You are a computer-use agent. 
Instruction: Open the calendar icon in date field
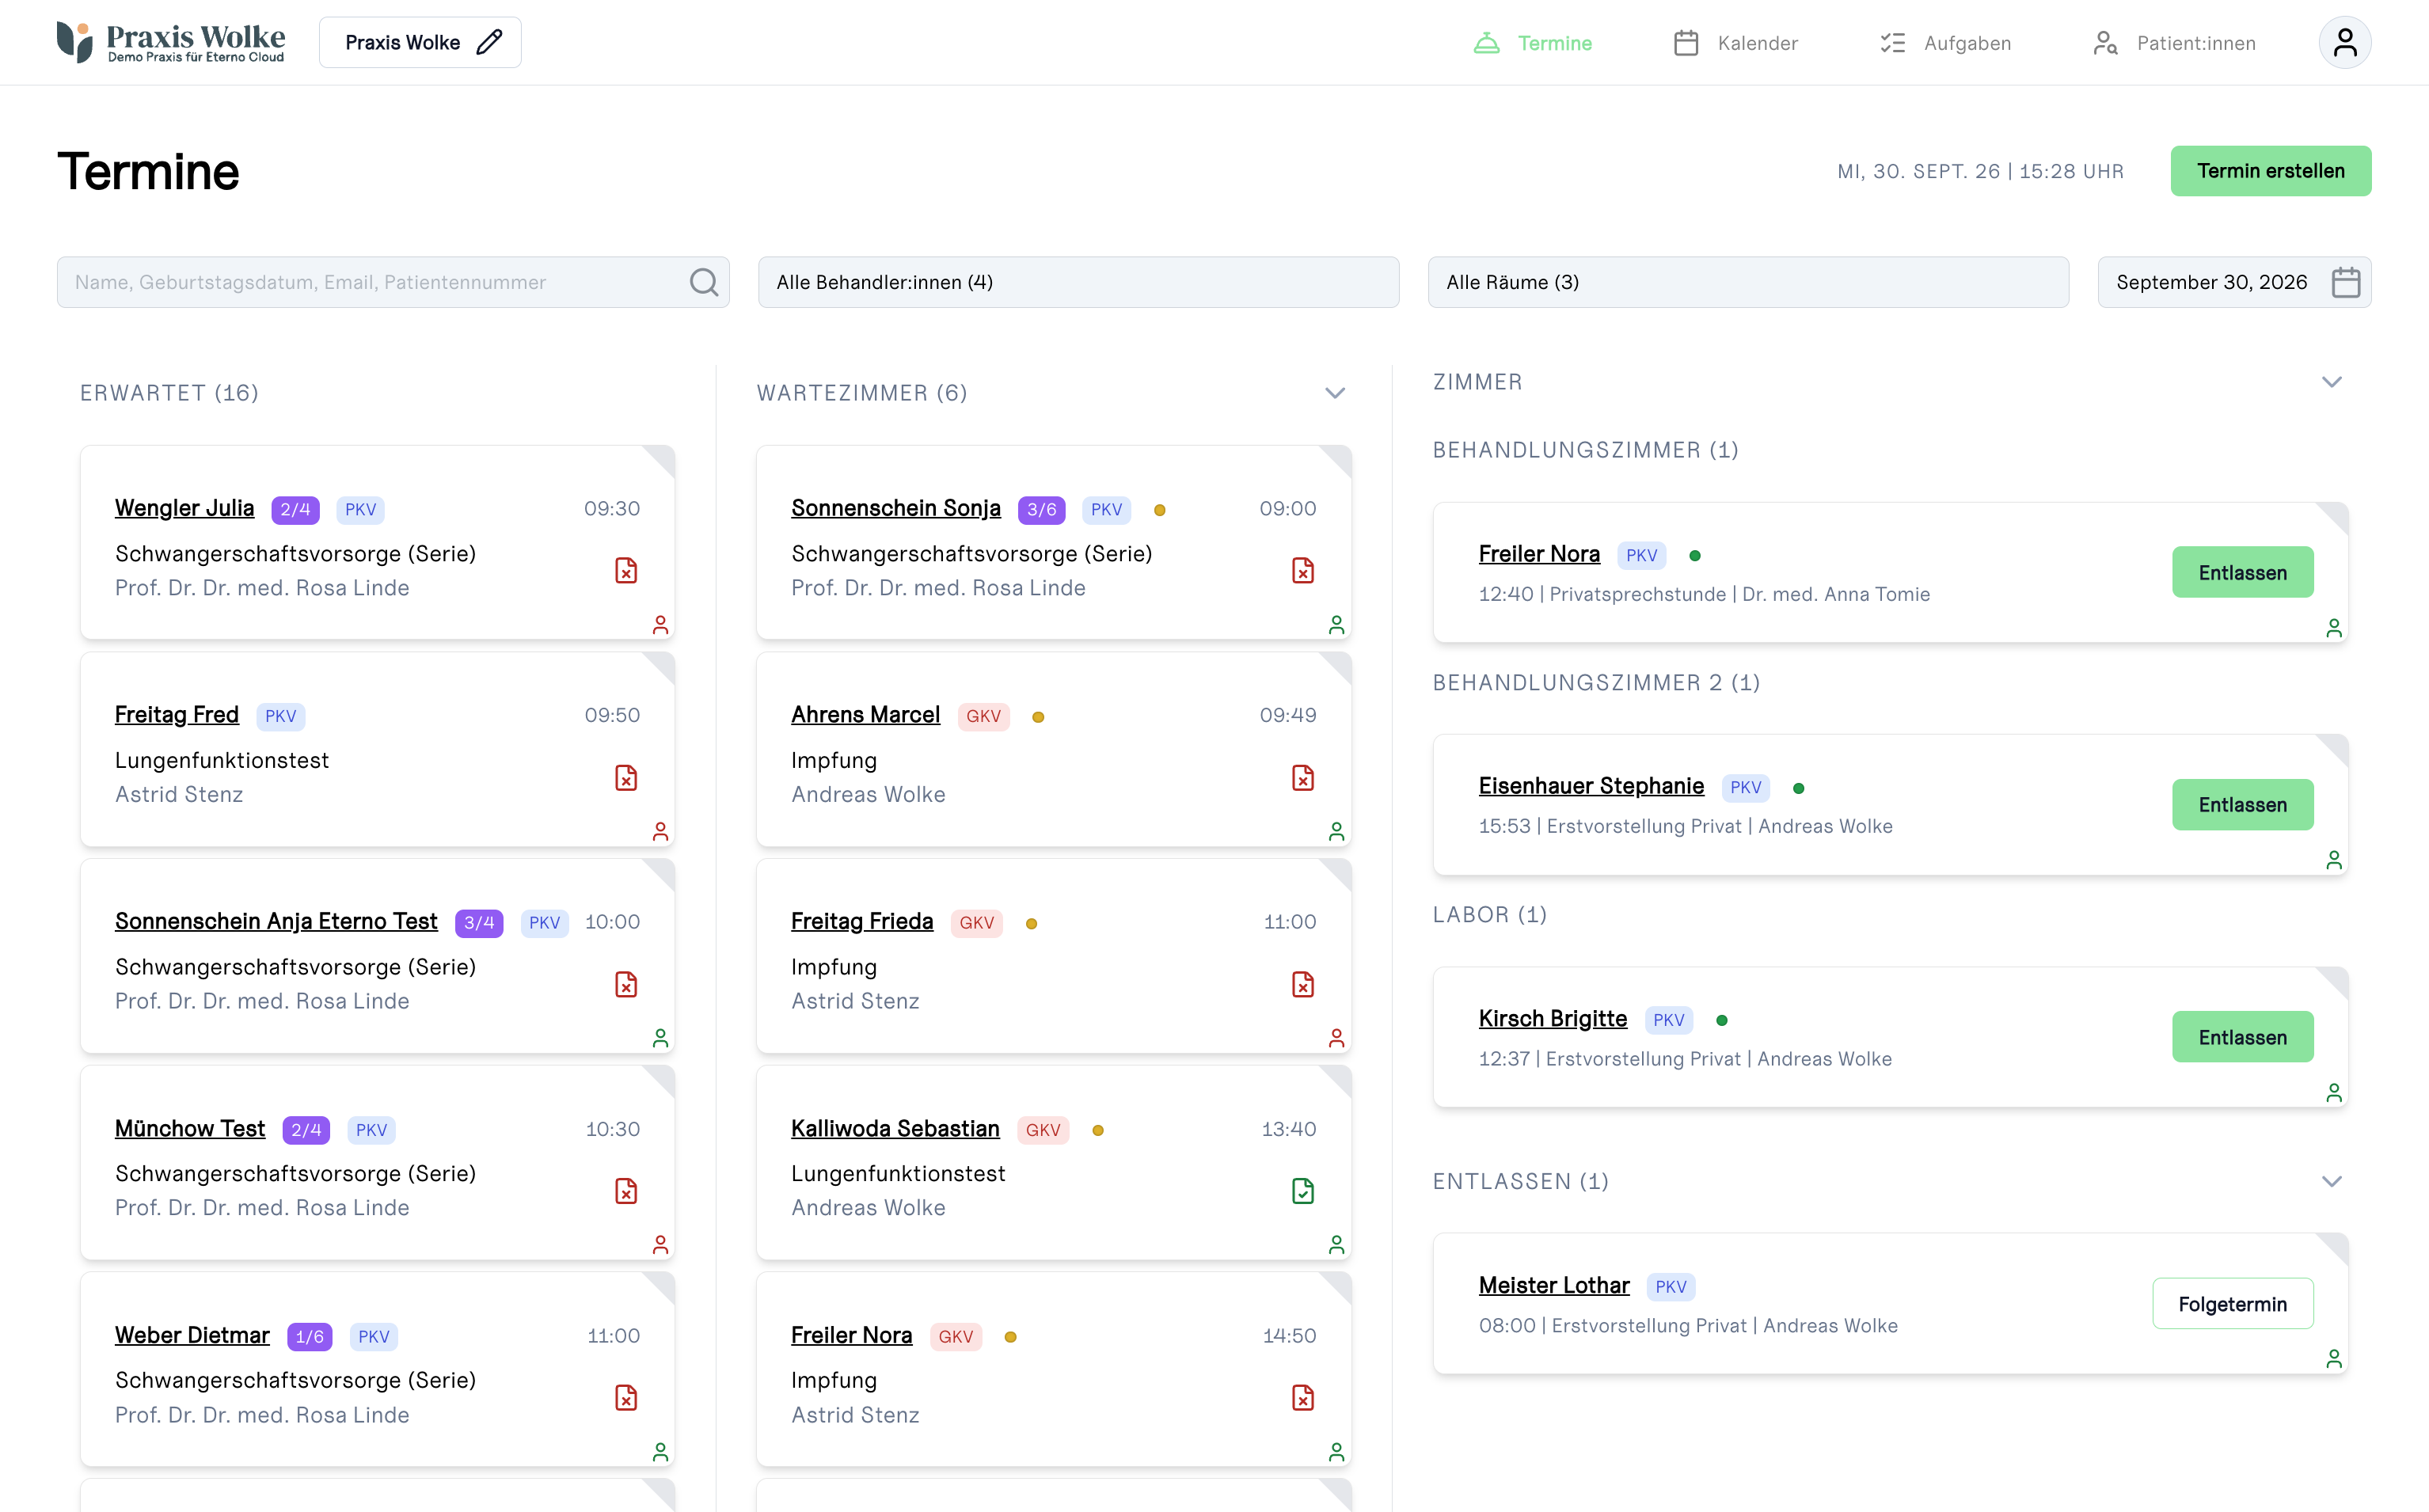[x=2345, y=282]
